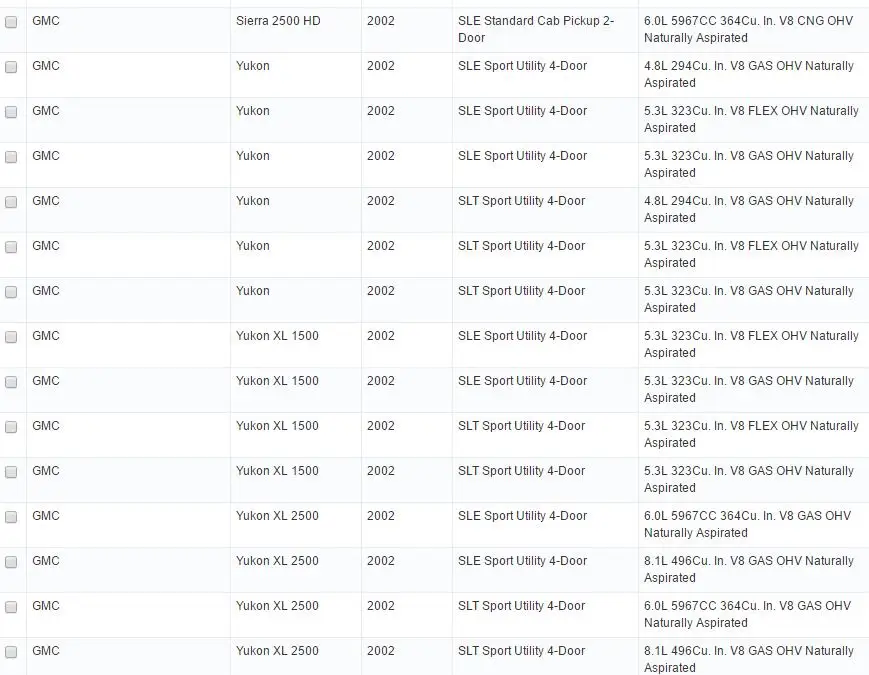
Task: Click FLEX engine cell in Yukon XL 1500 SLT row
Action: [x=752, y=434]
